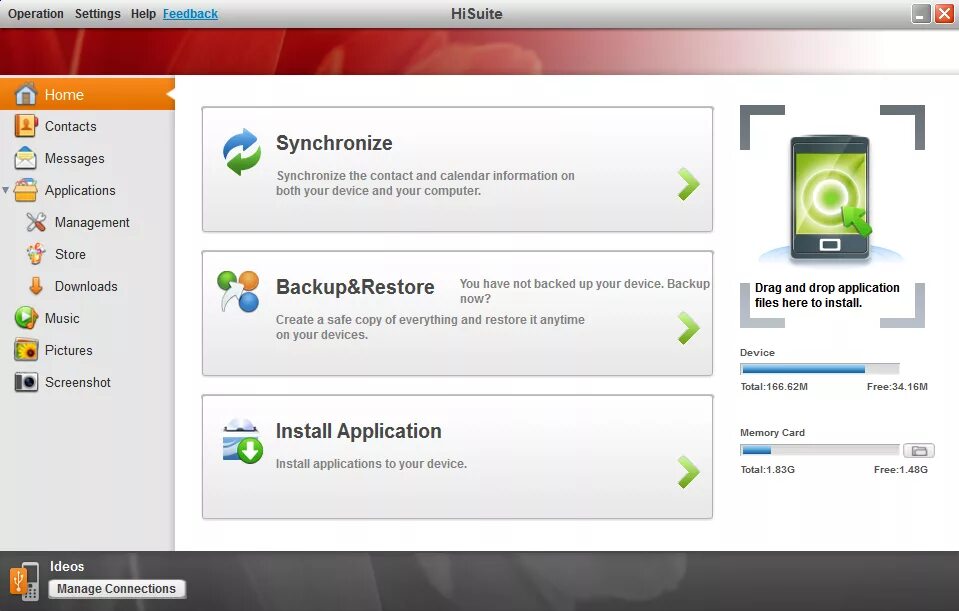Click the 'Install applications to your device.' description
The image size is (959, 611).
(x=371, y=464)
